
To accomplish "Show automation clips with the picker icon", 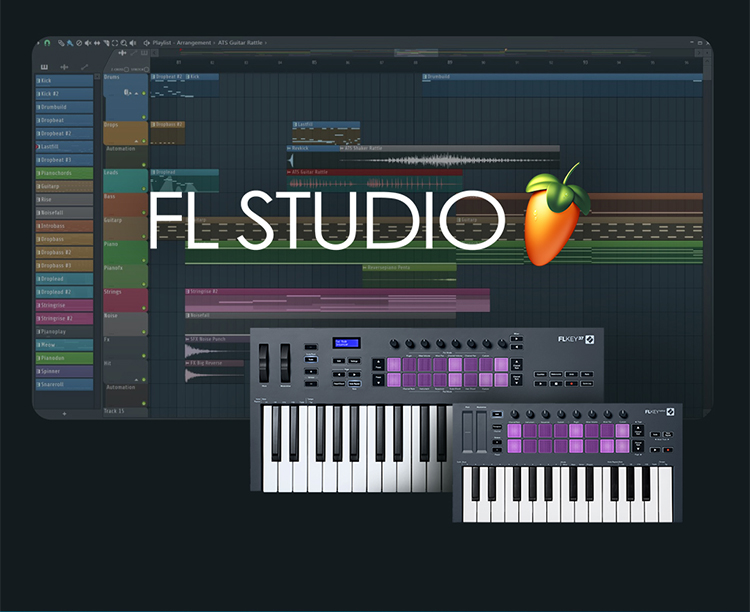I will (85, 67).
